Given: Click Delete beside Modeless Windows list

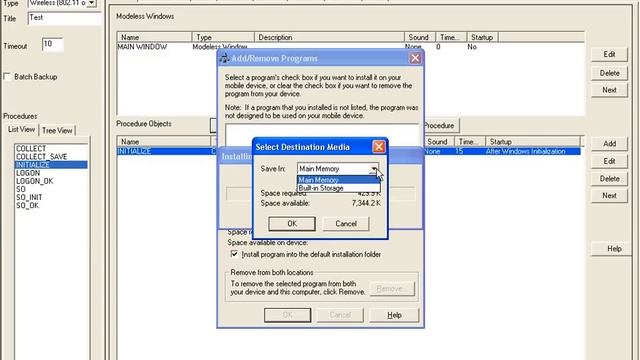Looking at the screenshot, I should 609,73.
